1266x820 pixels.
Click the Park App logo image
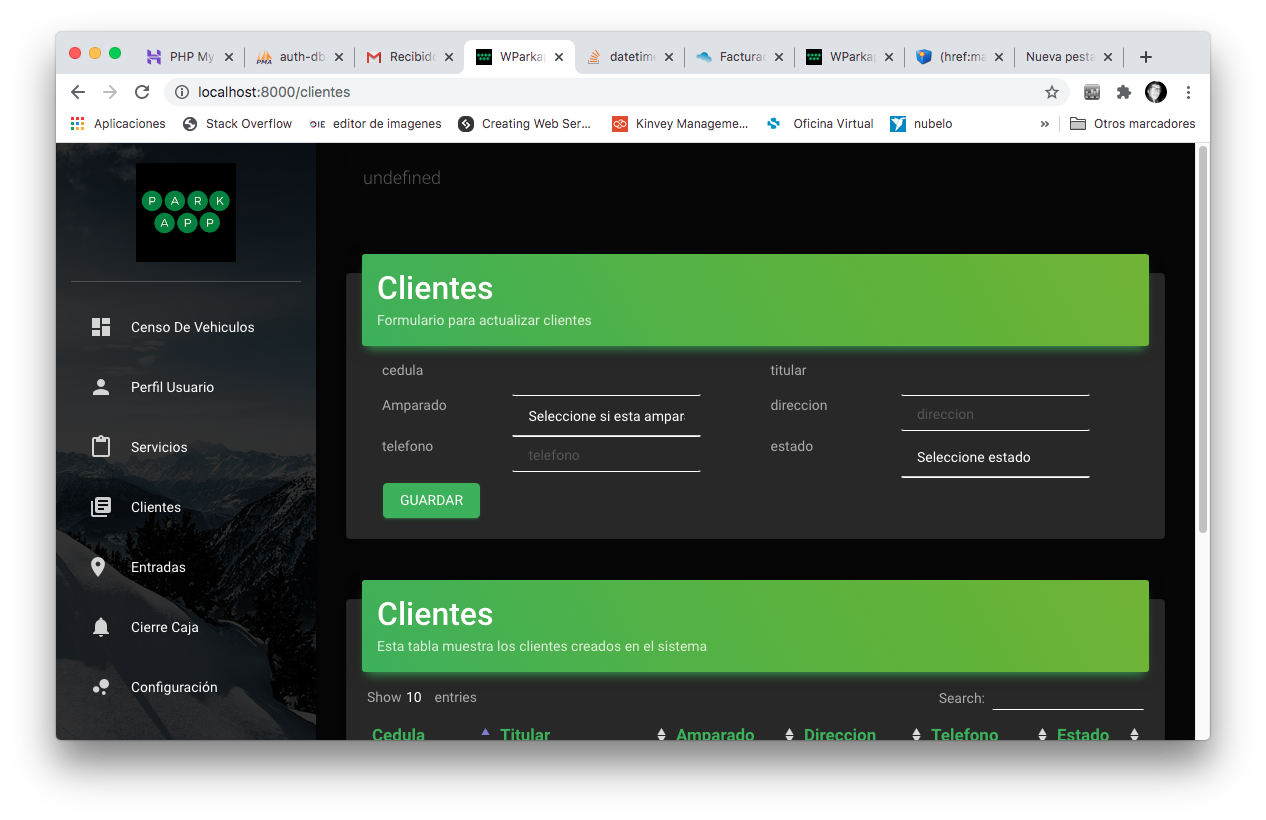click(x=186, y=212)
